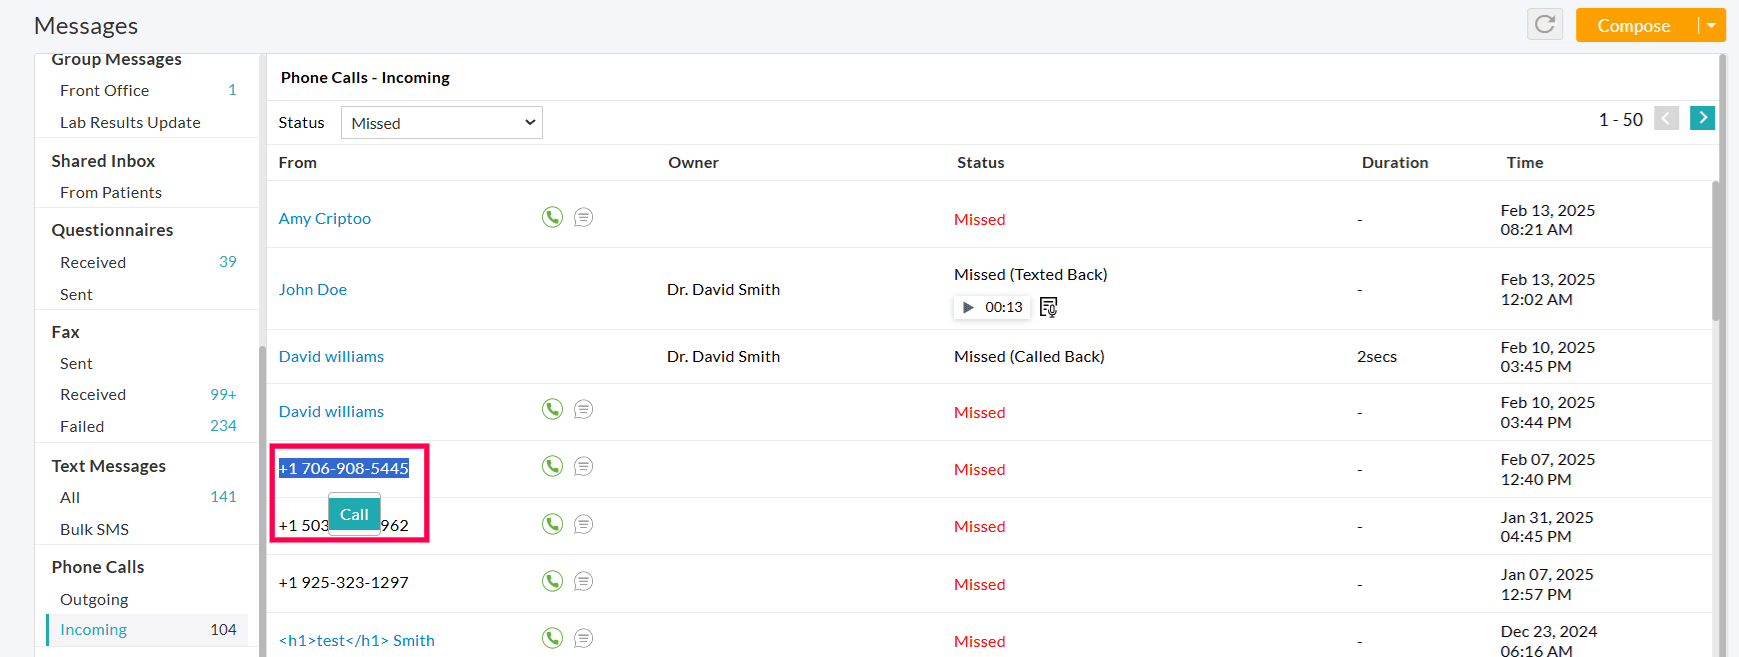Click the message icon for Amy Criptoo

[584, 217]
